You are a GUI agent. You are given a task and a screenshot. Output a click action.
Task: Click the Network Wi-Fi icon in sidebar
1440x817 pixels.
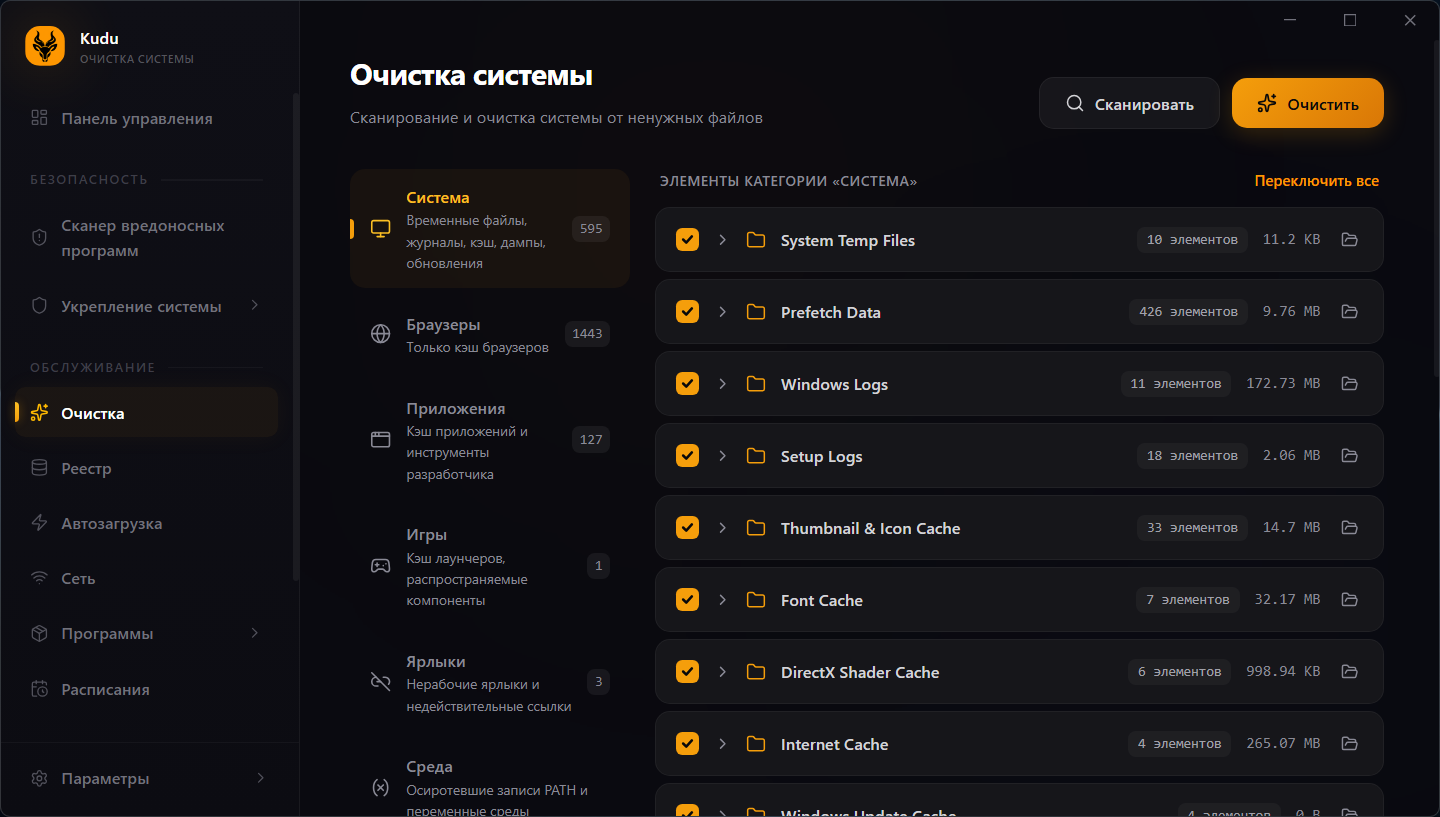coord(40,578)
